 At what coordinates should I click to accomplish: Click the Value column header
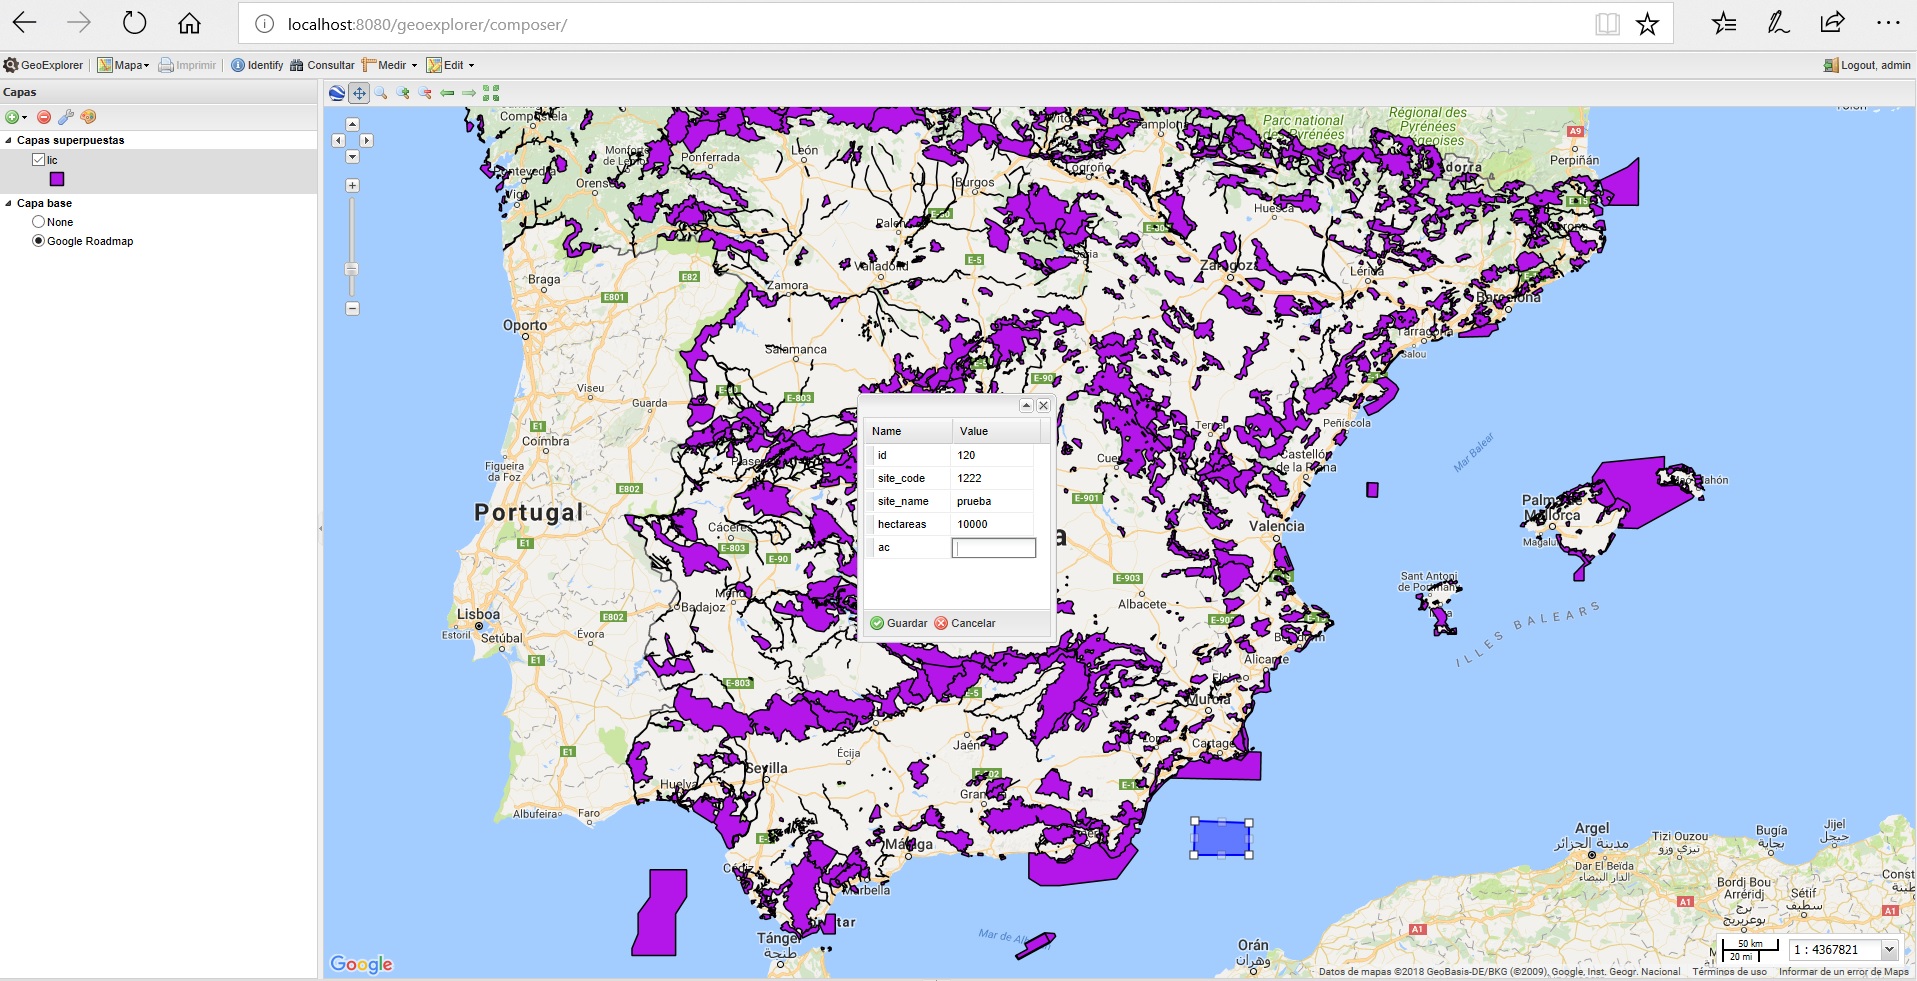[996, 431]
